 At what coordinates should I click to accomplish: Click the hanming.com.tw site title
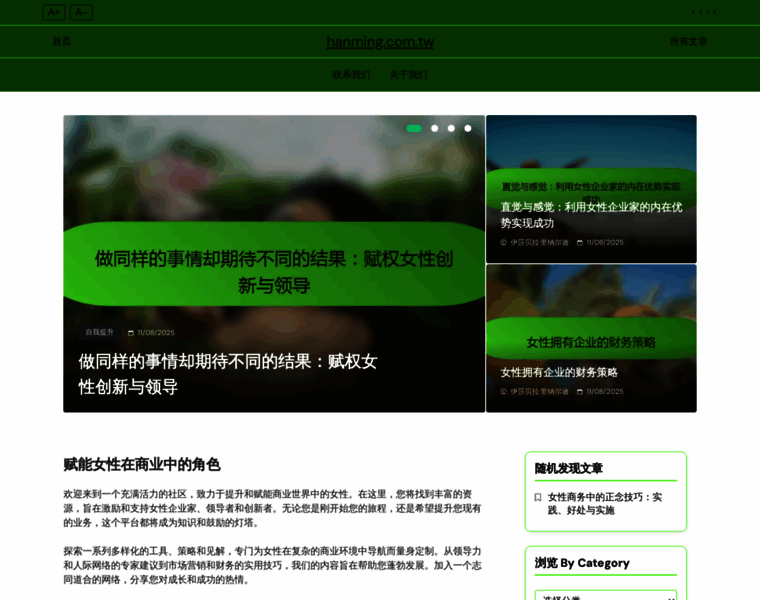point(380,42)
